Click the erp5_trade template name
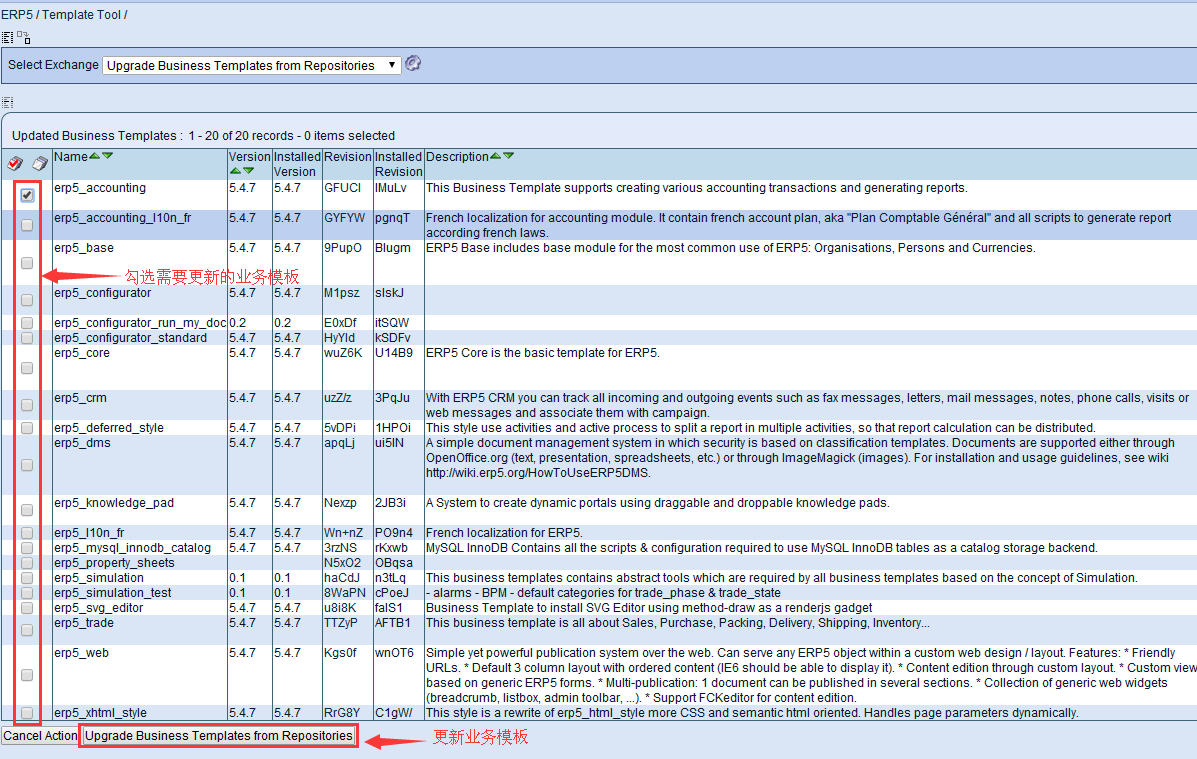Viewport: 1197px width, 759px height. (x=84, y=623)
